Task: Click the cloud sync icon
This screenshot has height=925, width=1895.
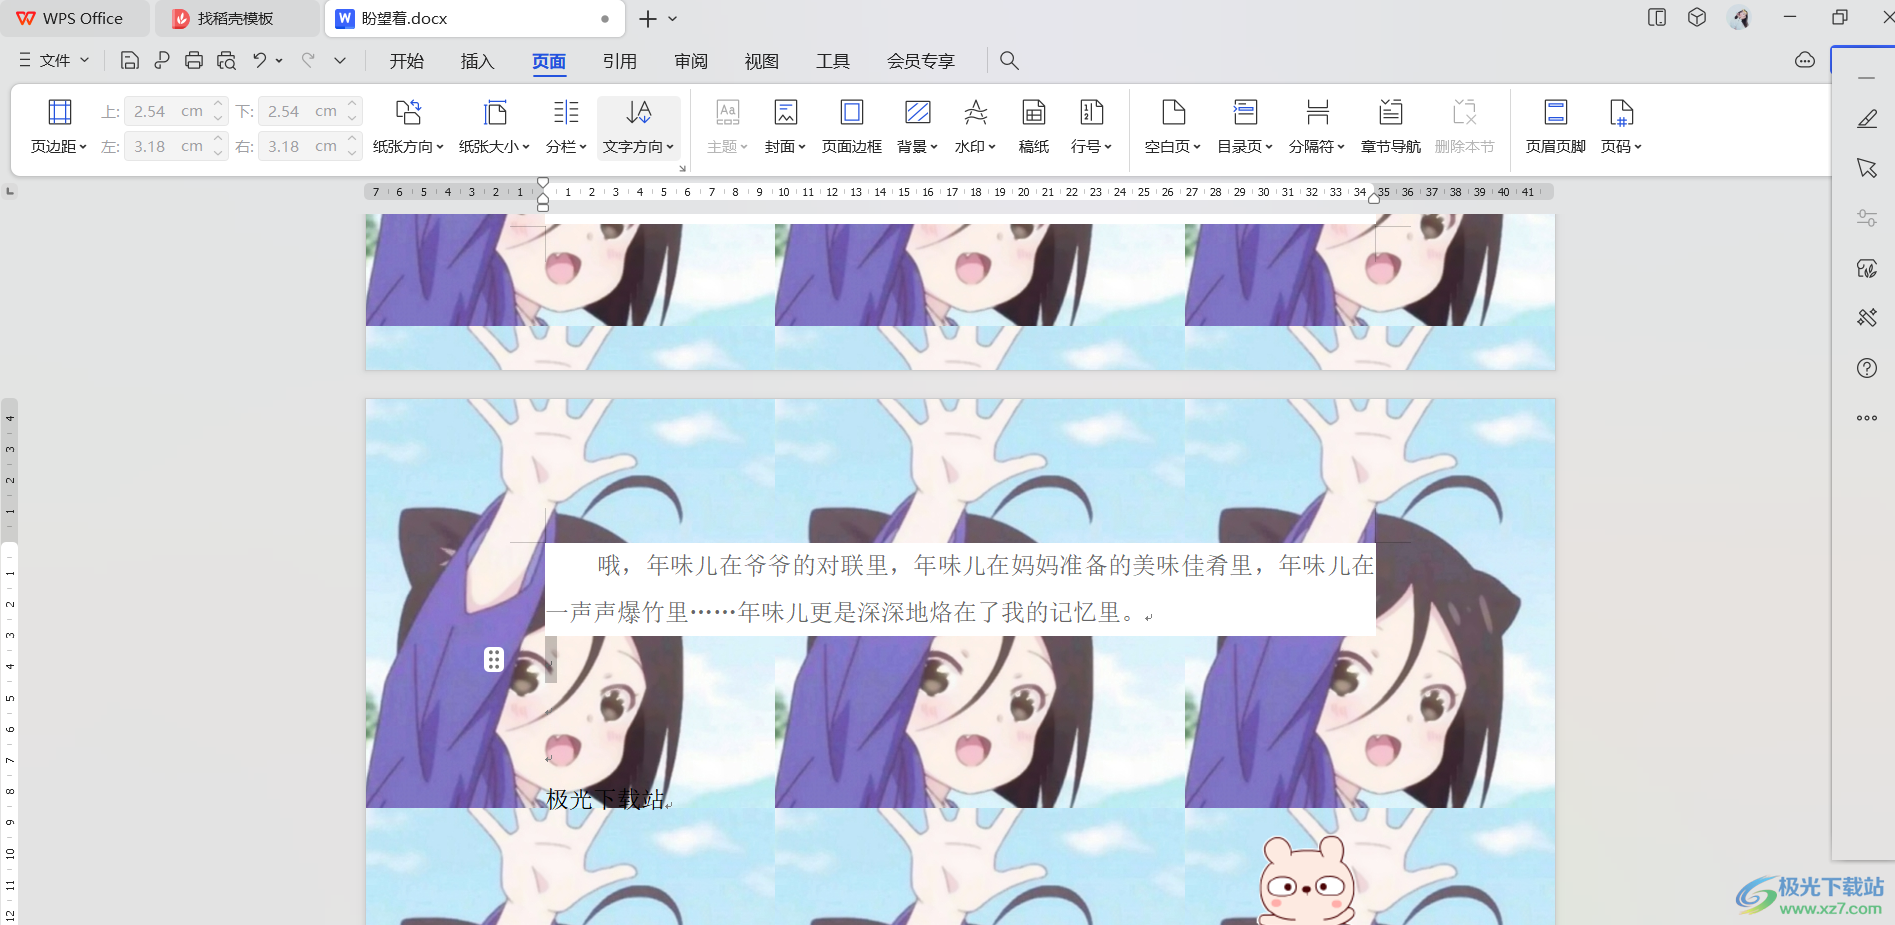Action: [x=1805, y=61]
